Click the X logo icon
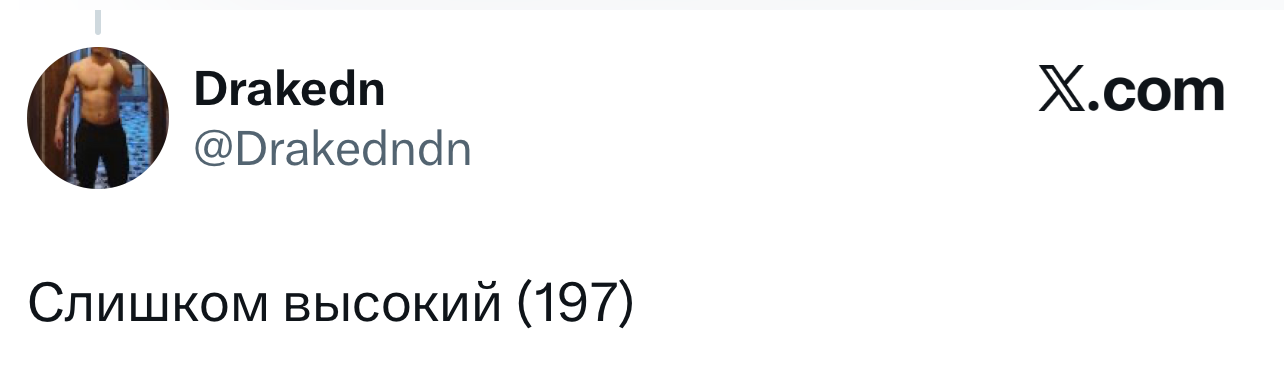 [x=1062, y=92]
